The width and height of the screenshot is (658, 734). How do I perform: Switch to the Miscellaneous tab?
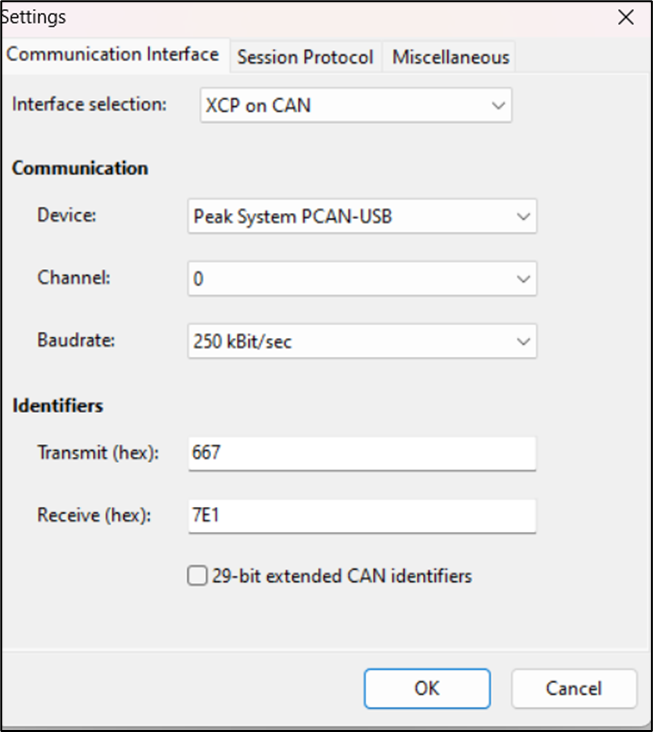[450, 57]
